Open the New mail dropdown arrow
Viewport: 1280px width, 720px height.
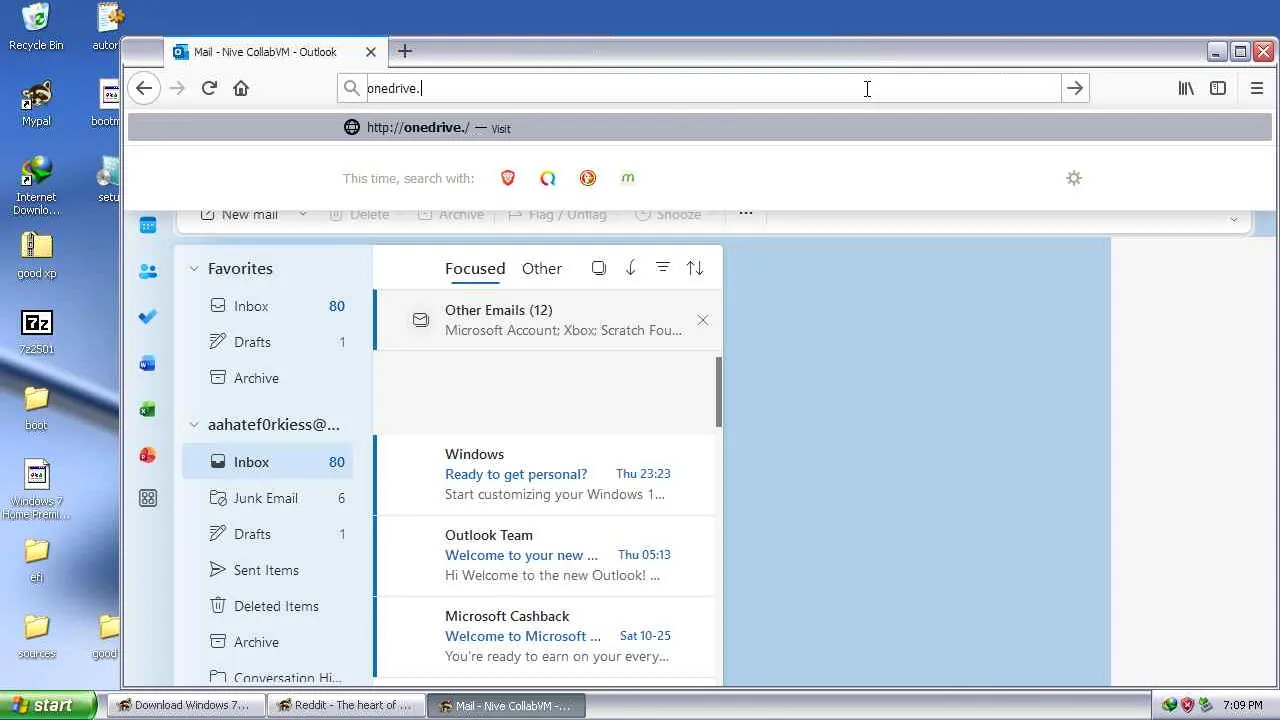pos(302,214)
